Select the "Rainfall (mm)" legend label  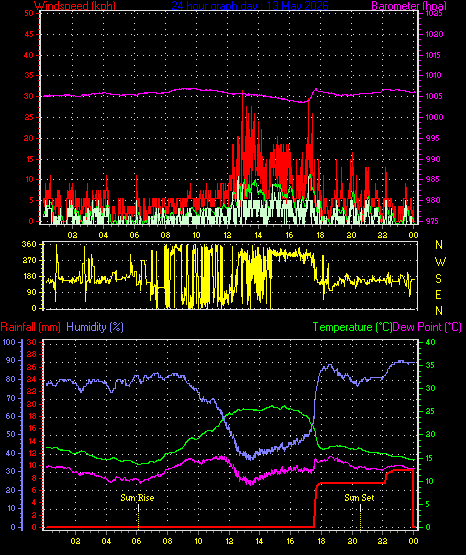tap(30, 327)
